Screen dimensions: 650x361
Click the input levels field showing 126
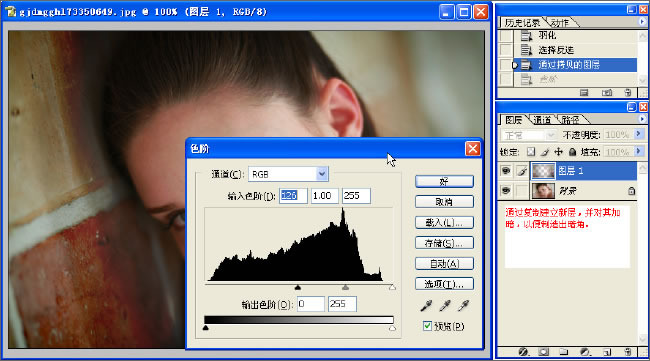[x=293, y=196]
